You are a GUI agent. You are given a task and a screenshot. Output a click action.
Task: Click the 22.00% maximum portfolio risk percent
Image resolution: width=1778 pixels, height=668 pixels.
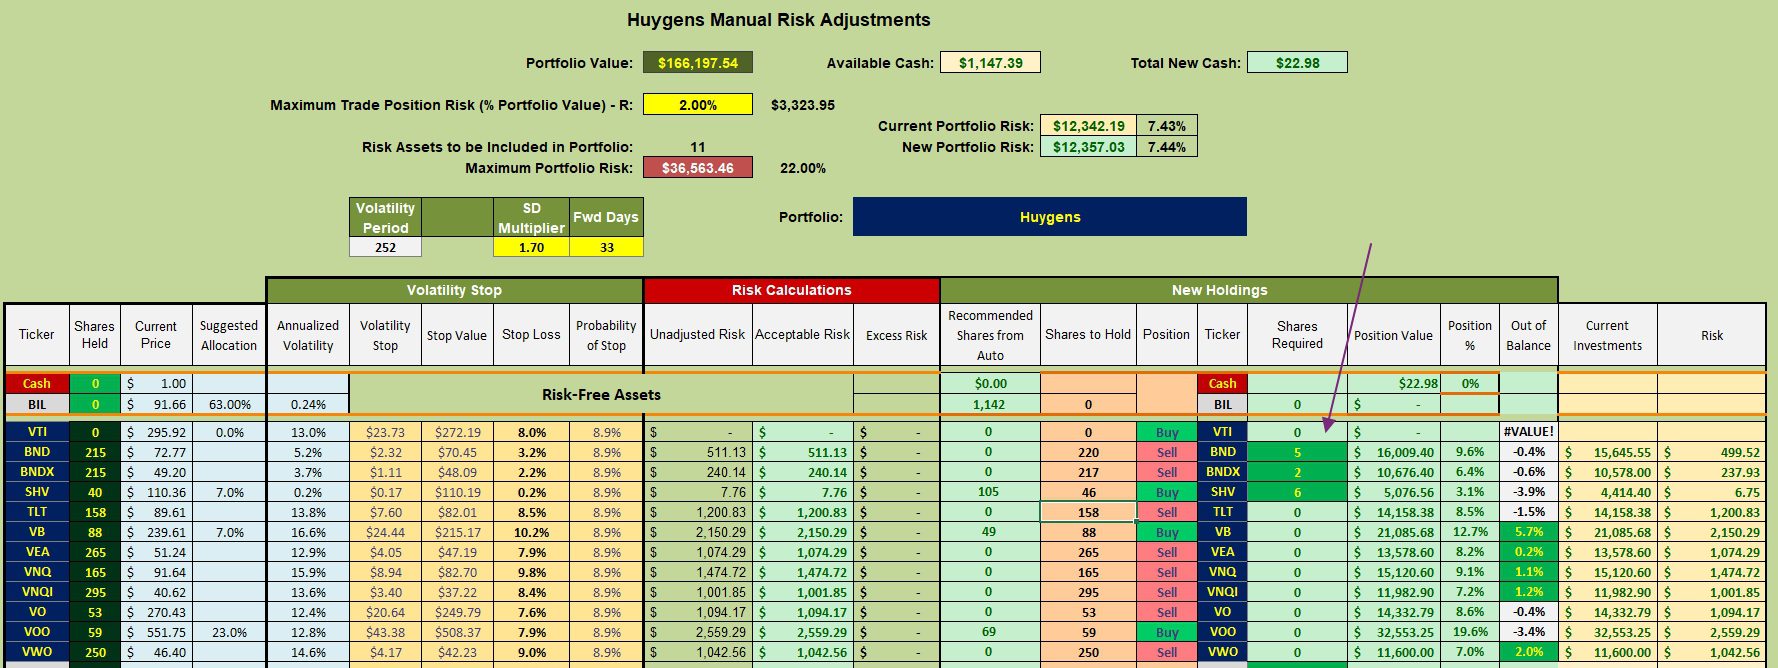pos(803,168)
